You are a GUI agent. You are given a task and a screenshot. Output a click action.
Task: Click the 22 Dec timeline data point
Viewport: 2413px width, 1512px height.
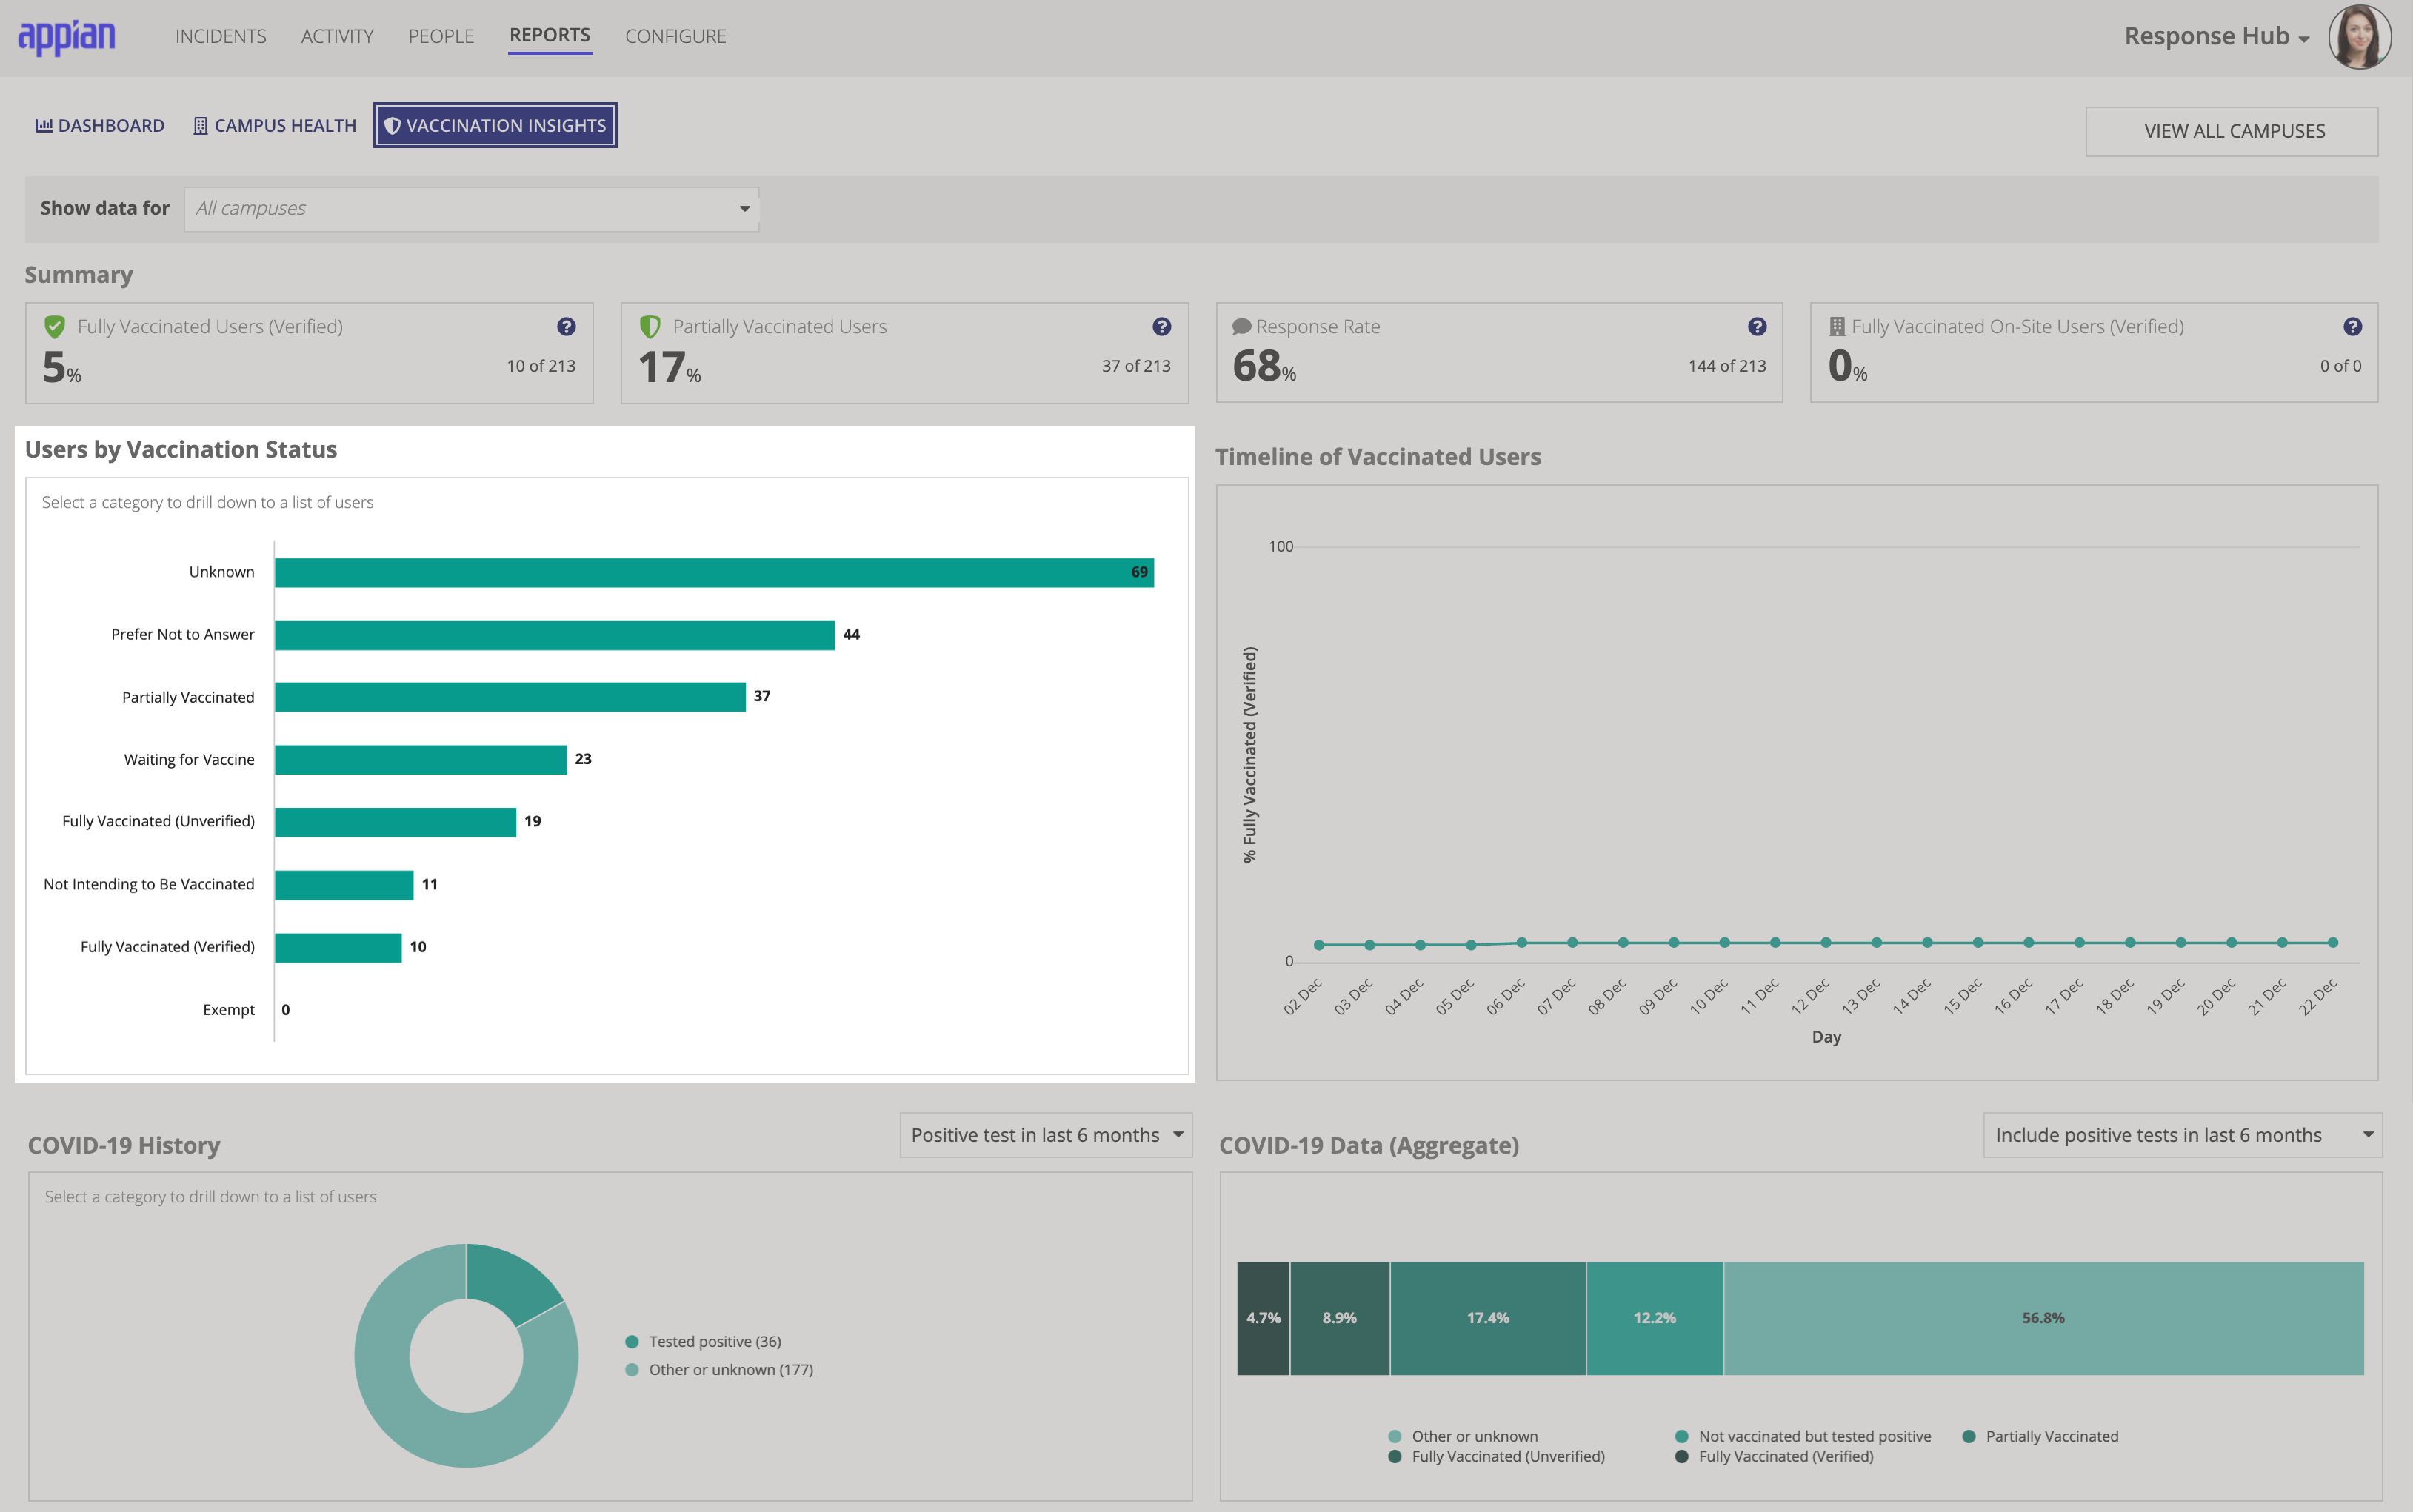[2333, 943]
